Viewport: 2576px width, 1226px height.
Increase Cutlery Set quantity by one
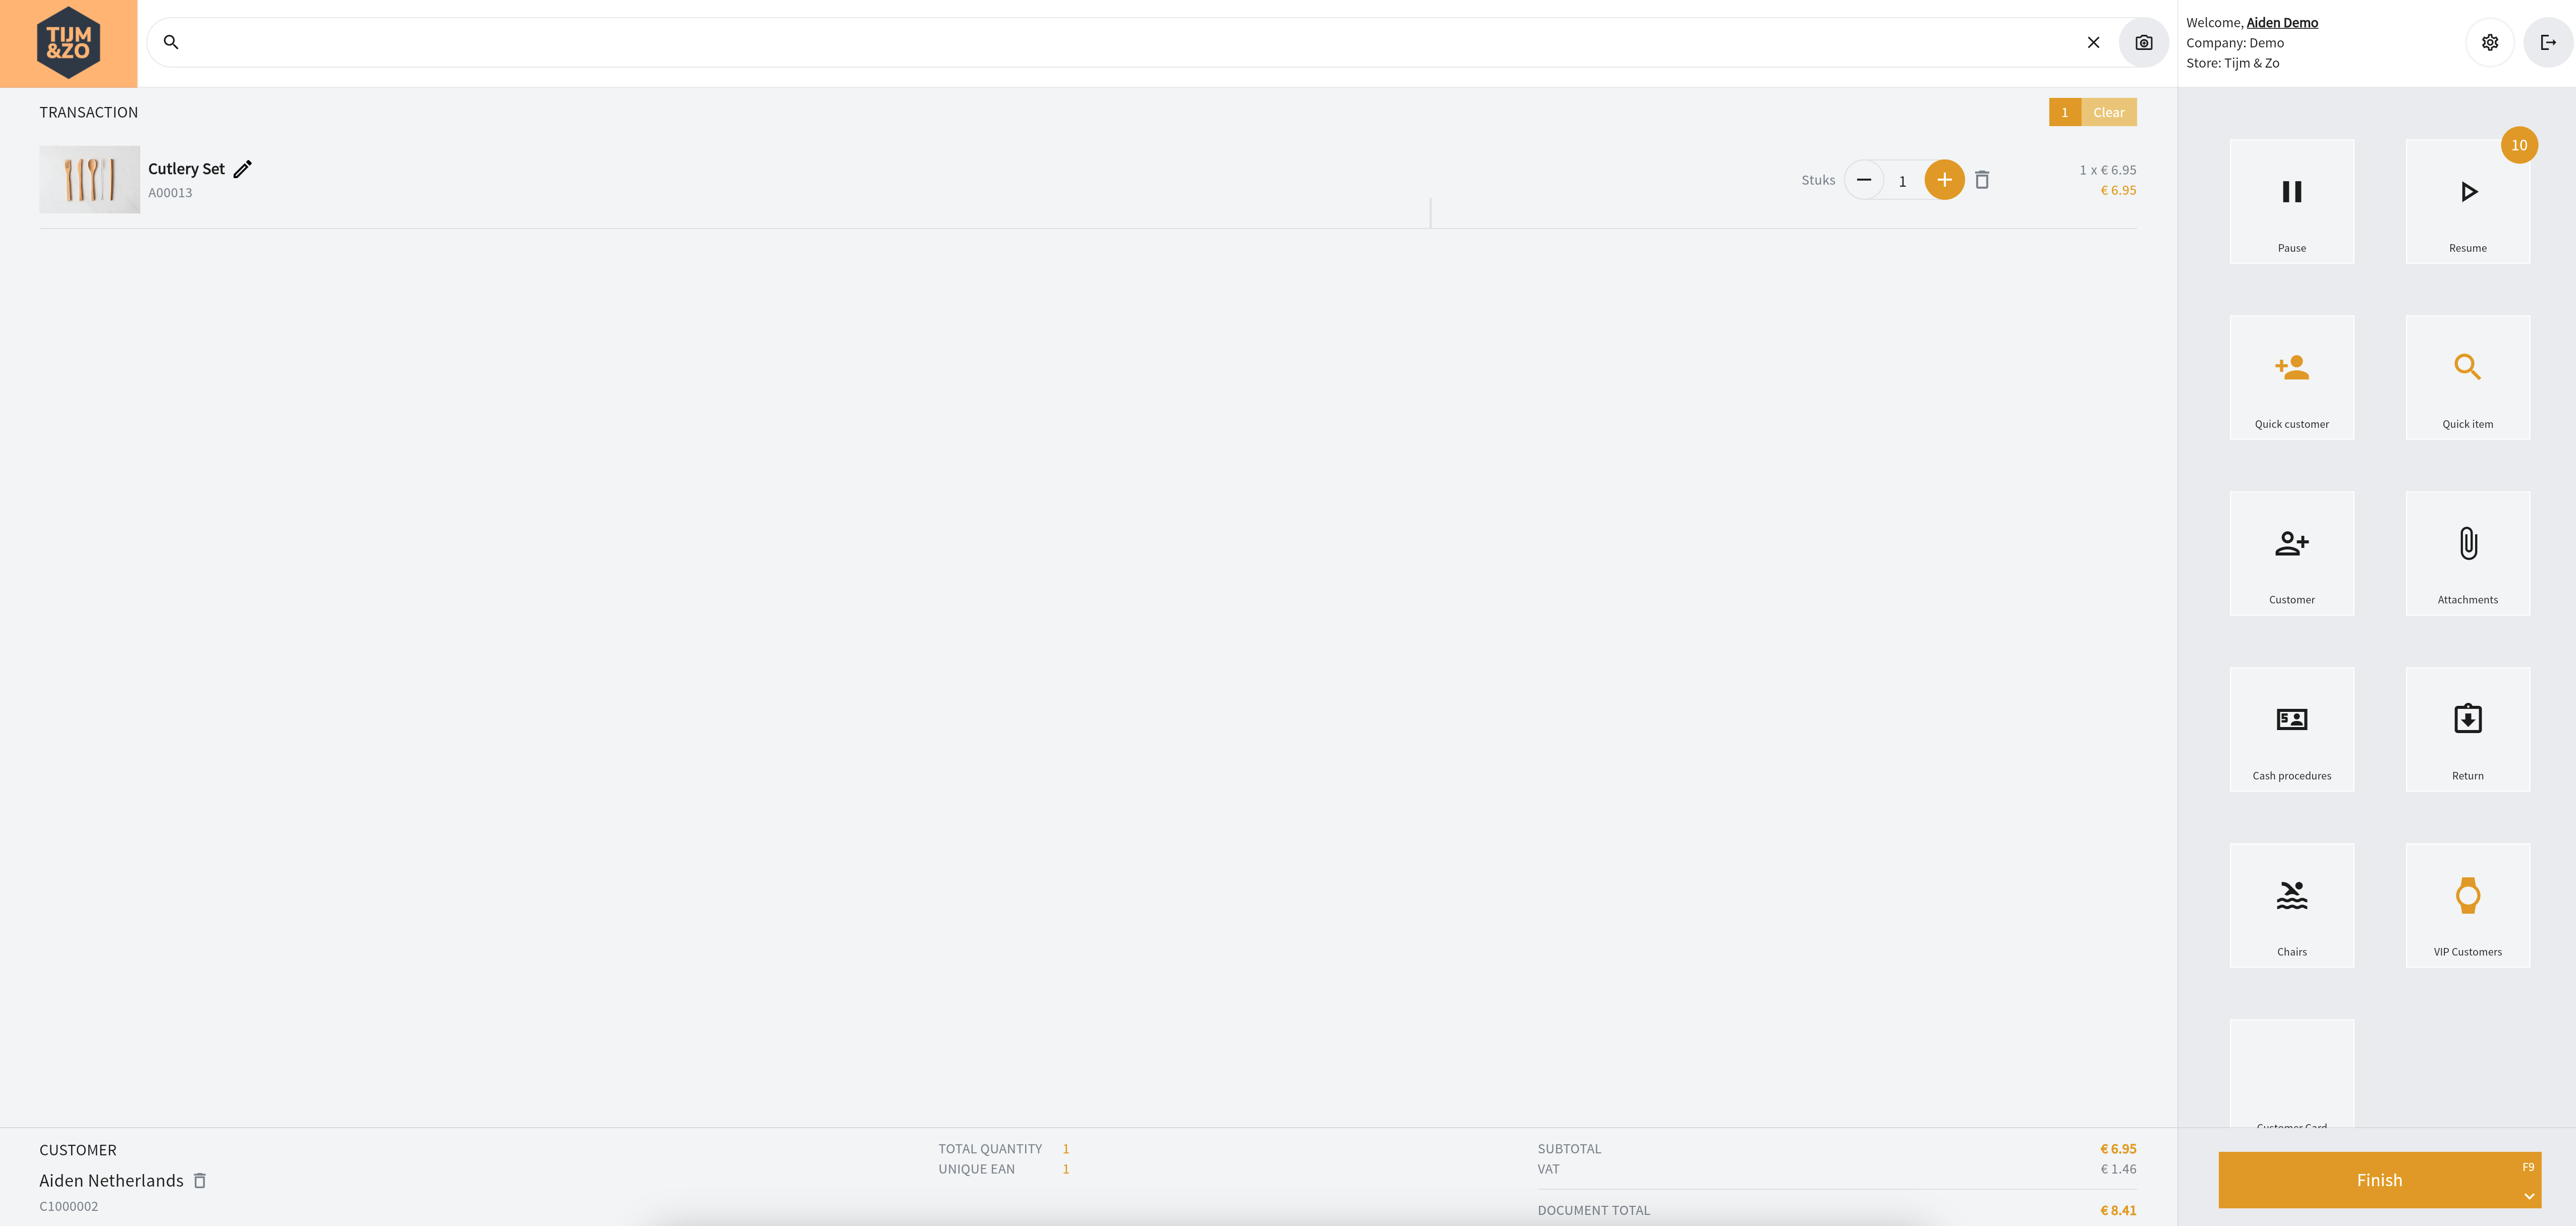pos(1944,180)
